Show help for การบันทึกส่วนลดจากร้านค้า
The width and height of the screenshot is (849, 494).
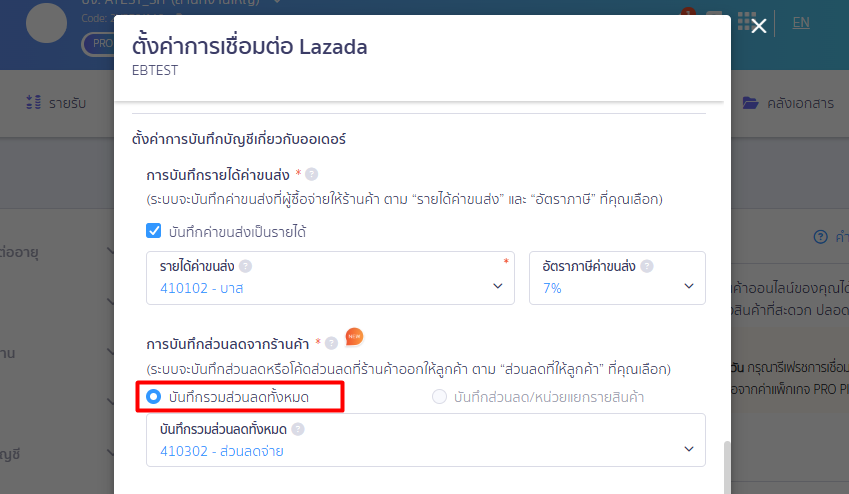(x=331, y=343)
